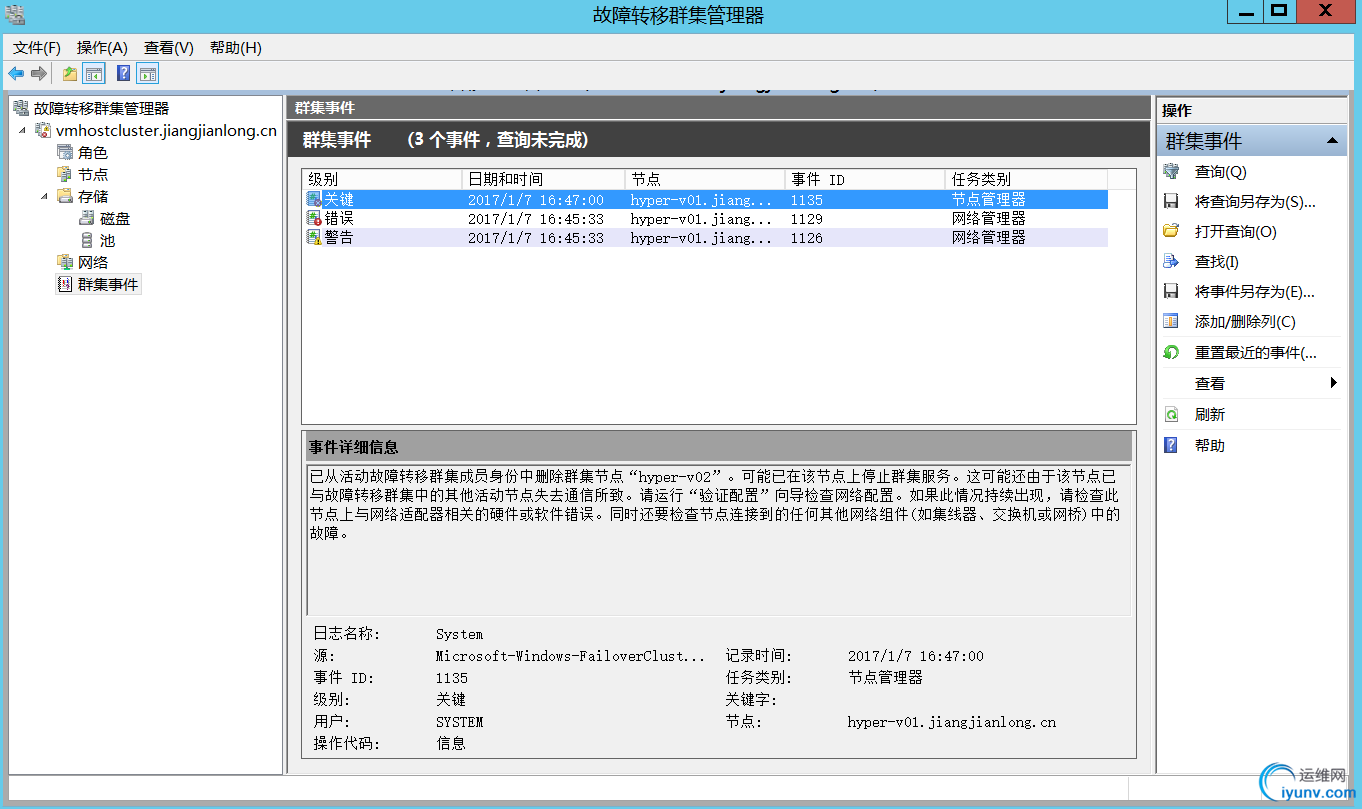Collapse the vmhostcluster.jiangjianlong.cn tree node arrow
The height and width of the screenshot is (809, 1362).
[22, 131]
